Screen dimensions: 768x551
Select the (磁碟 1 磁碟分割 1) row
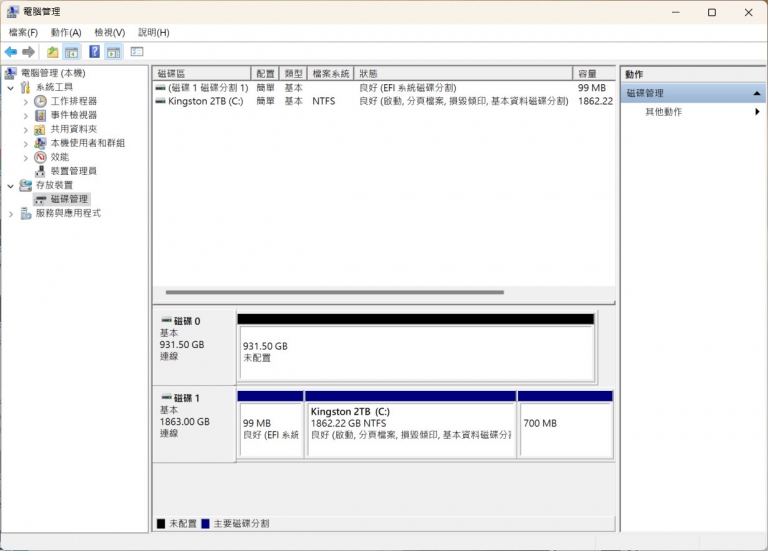(x=384, y=88)
